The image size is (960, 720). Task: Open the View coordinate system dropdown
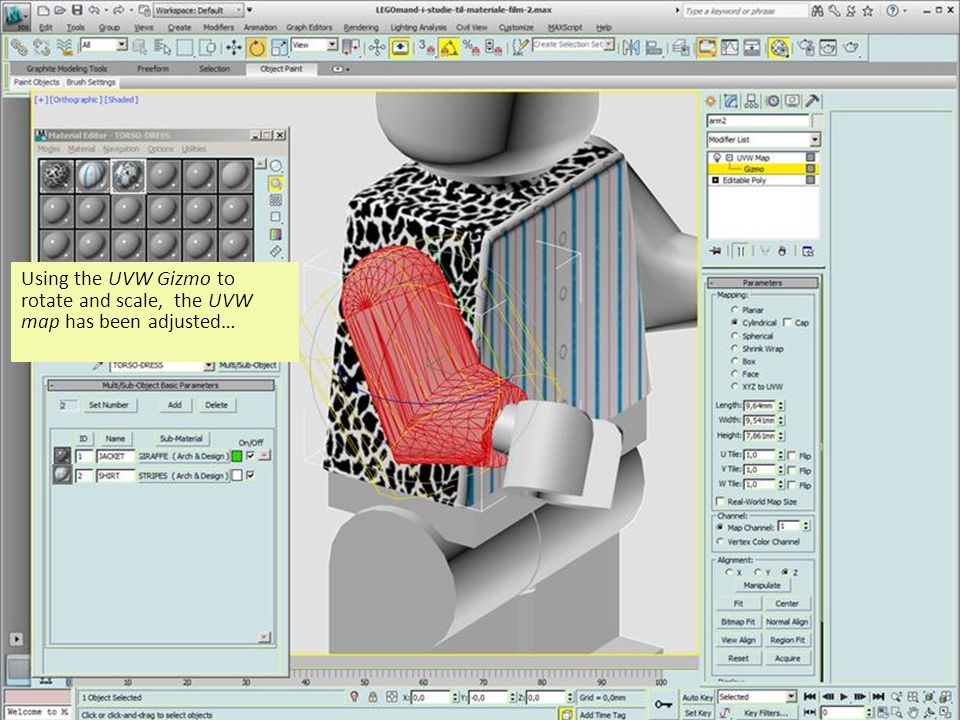click(332, 45)
